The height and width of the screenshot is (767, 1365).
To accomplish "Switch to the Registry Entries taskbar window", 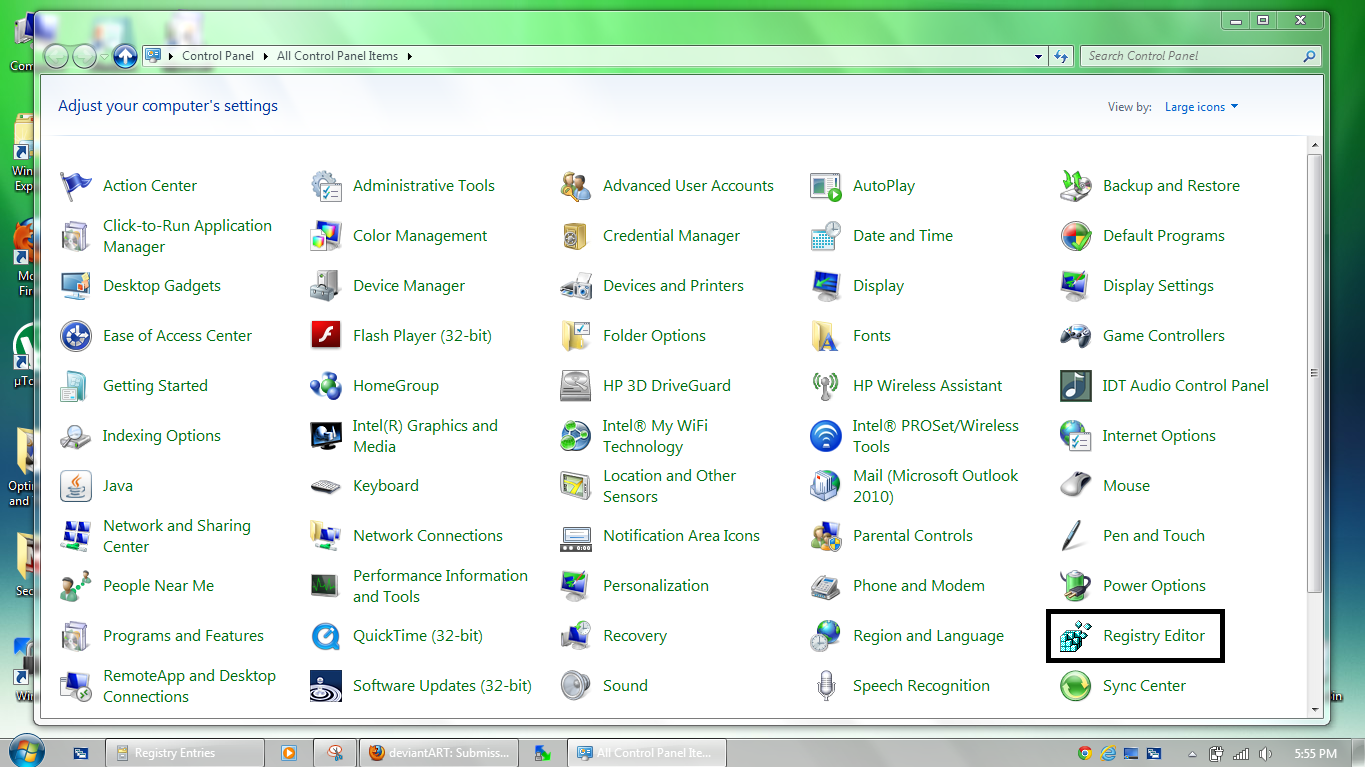I will click(185, 752).
